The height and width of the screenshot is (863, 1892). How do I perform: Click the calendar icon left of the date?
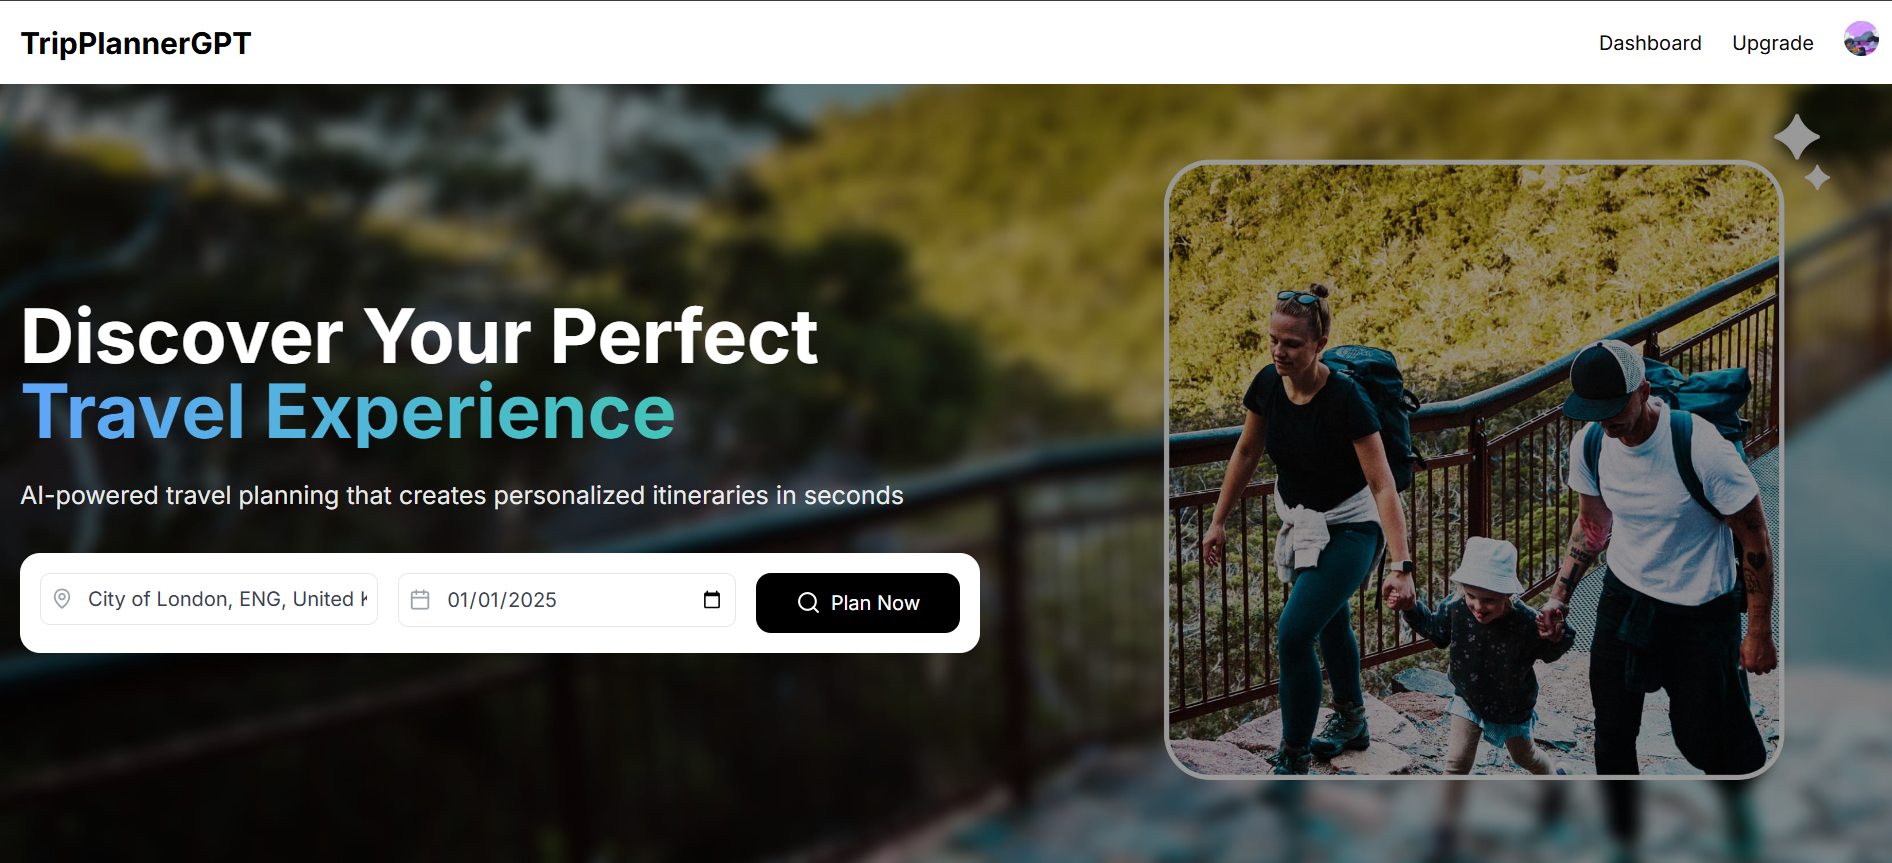[x=420, y=600]
